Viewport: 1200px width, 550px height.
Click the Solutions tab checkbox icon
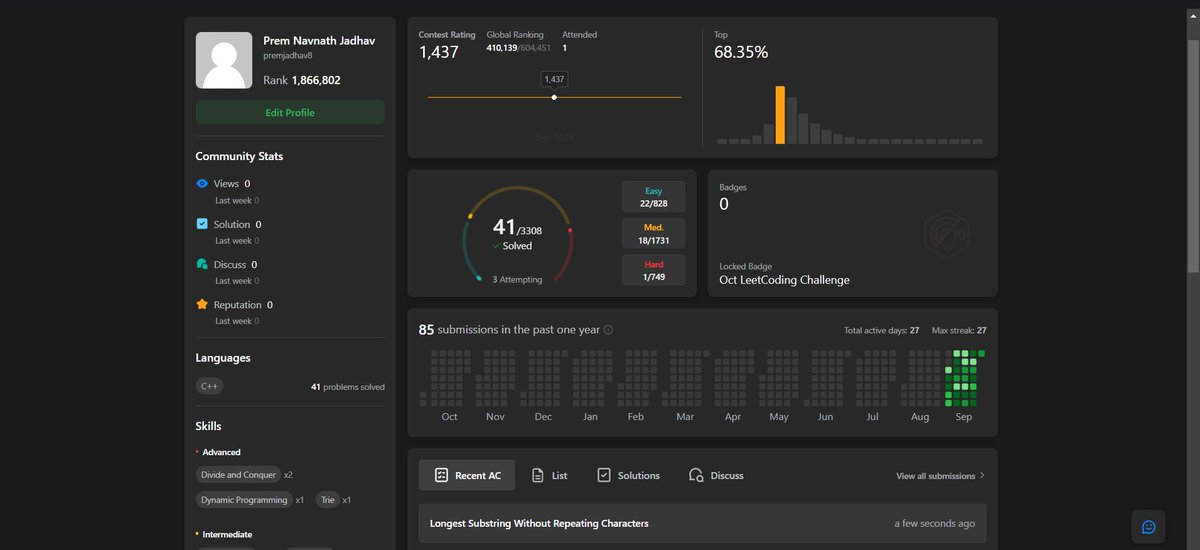coord(604,476)
